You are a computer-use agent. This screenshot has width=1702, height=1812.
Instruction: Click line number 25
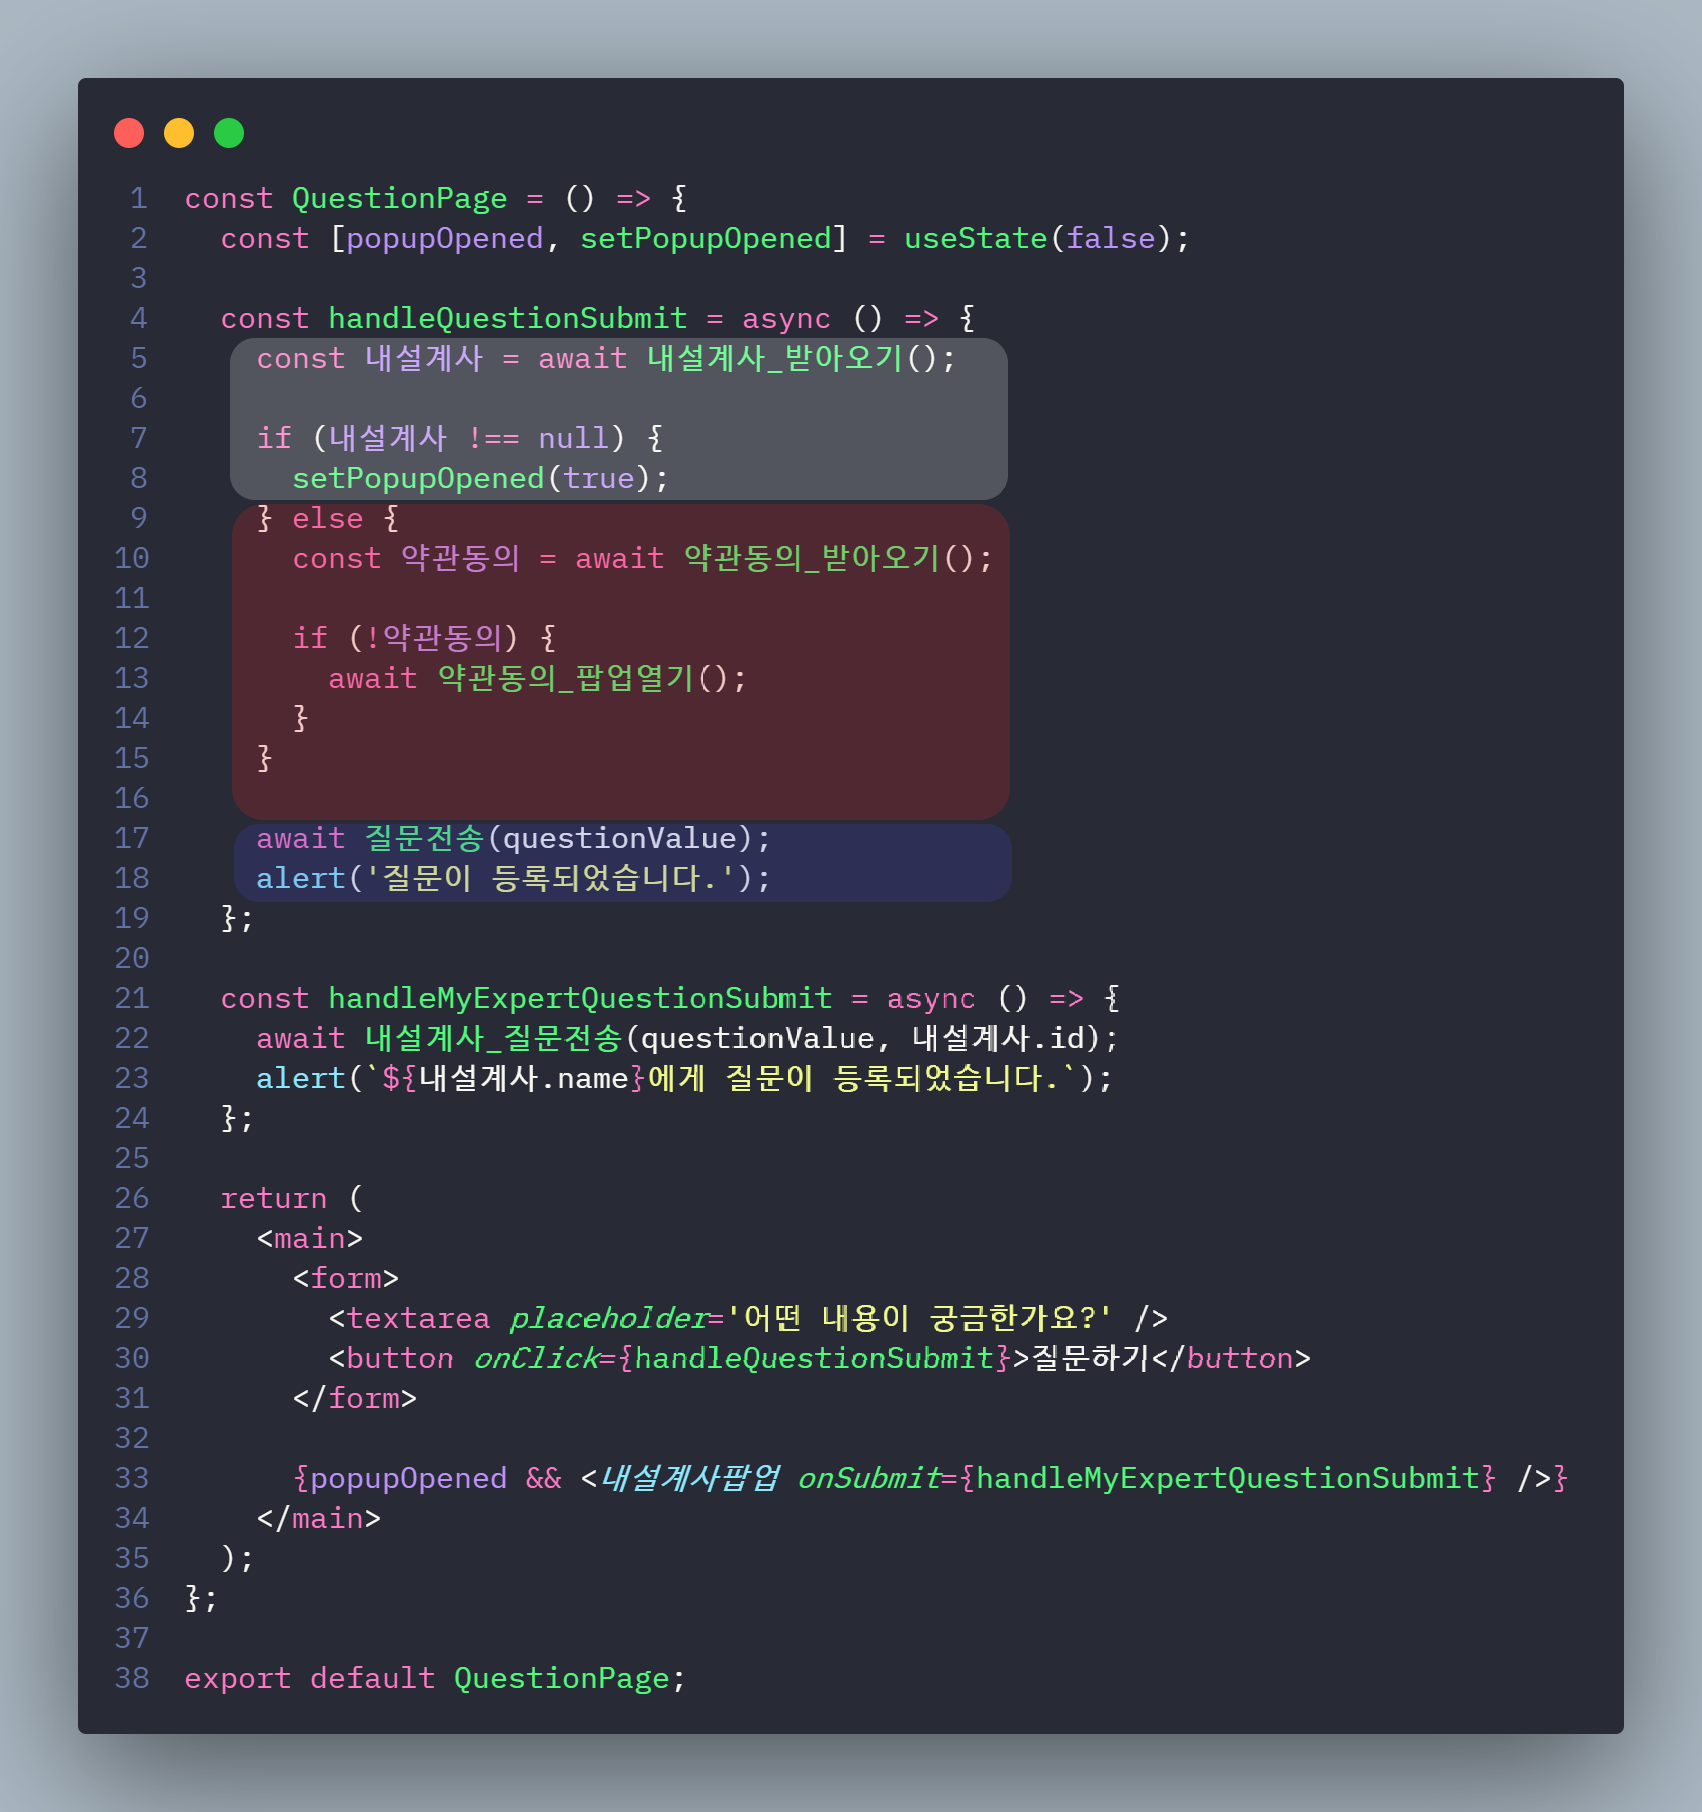pos(132,1159)
